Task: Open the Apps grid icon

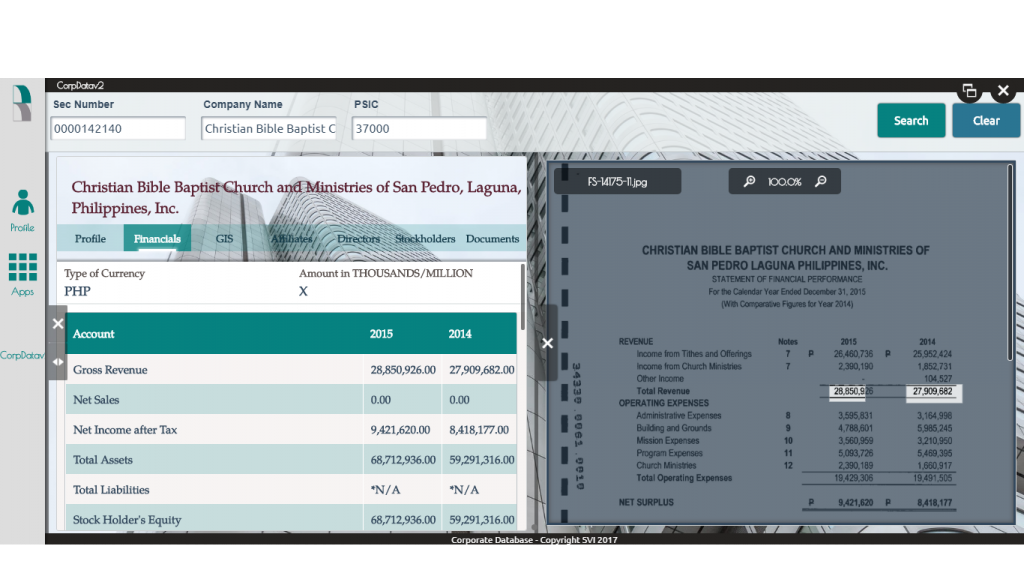Action: click(x=23, y=274)
